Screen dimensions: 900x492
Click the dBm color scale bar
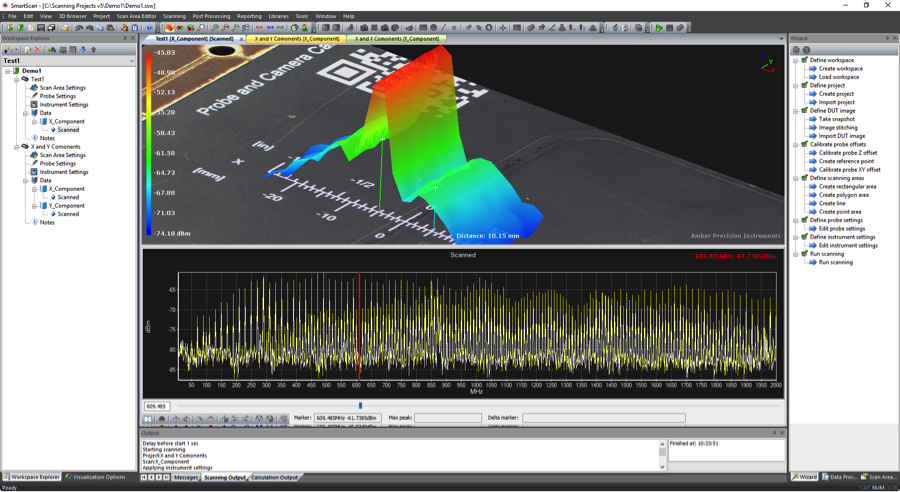point(149,144)
